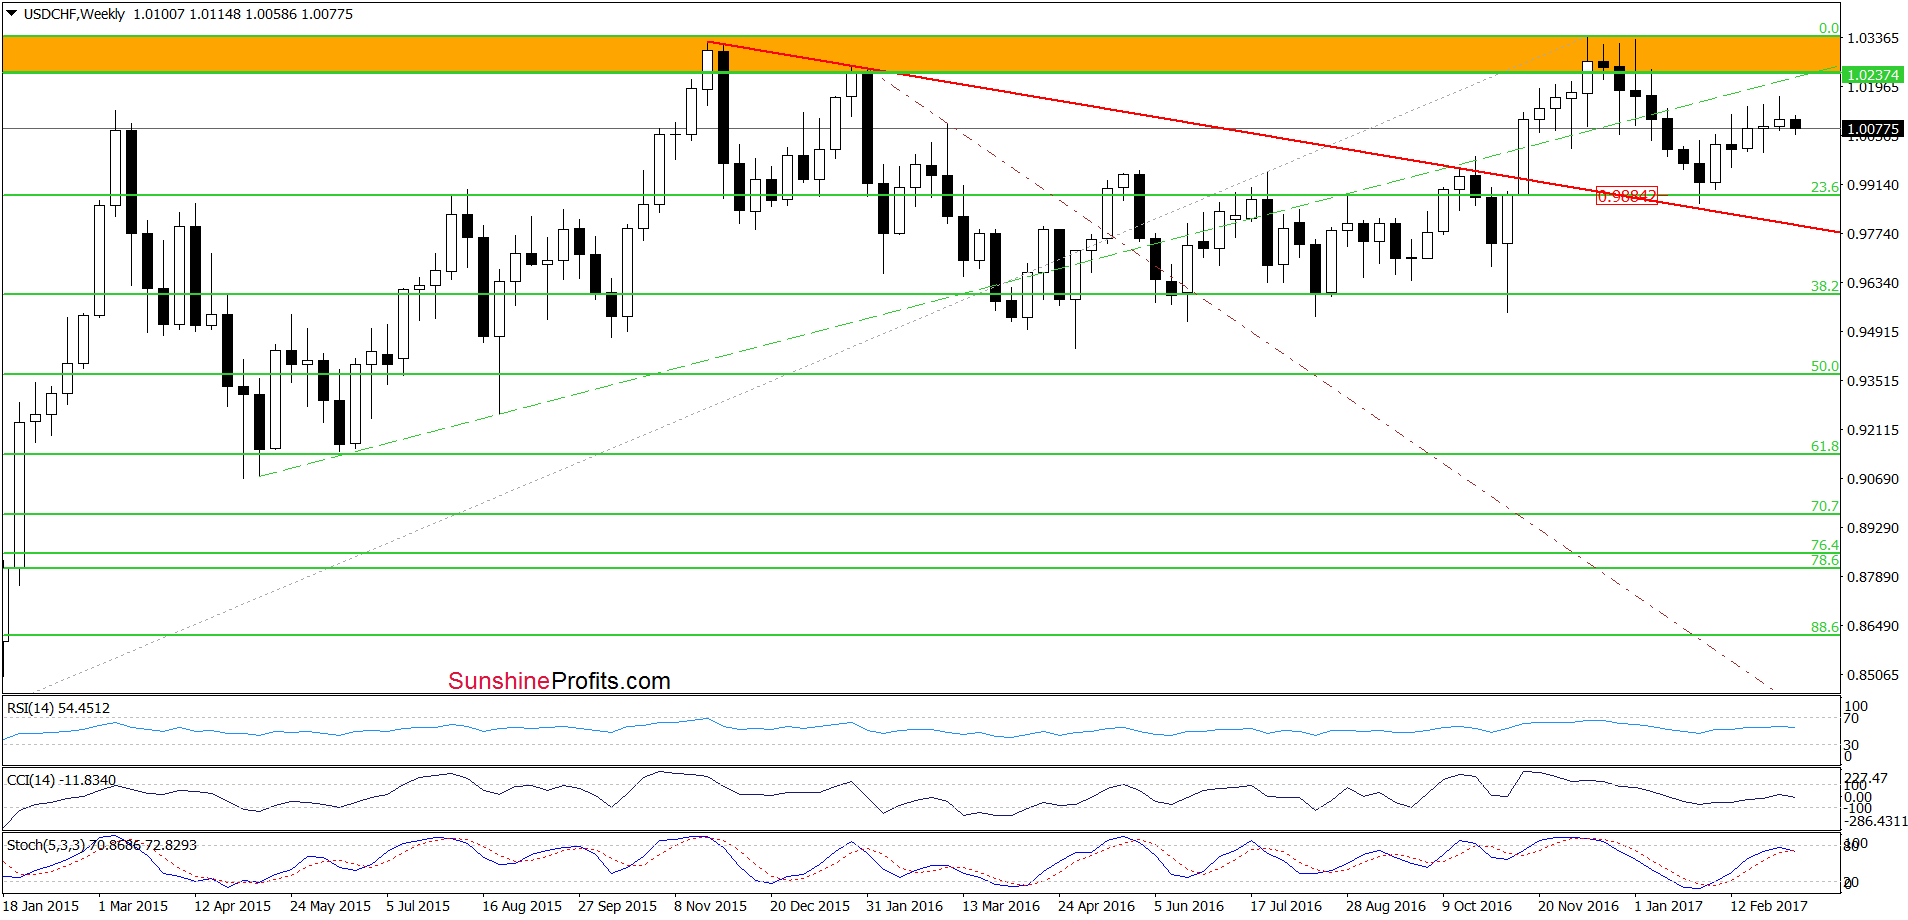Click the 0.93515 price axis value
Viewport: 1908px width, 920px height.
click(1873, 381)
